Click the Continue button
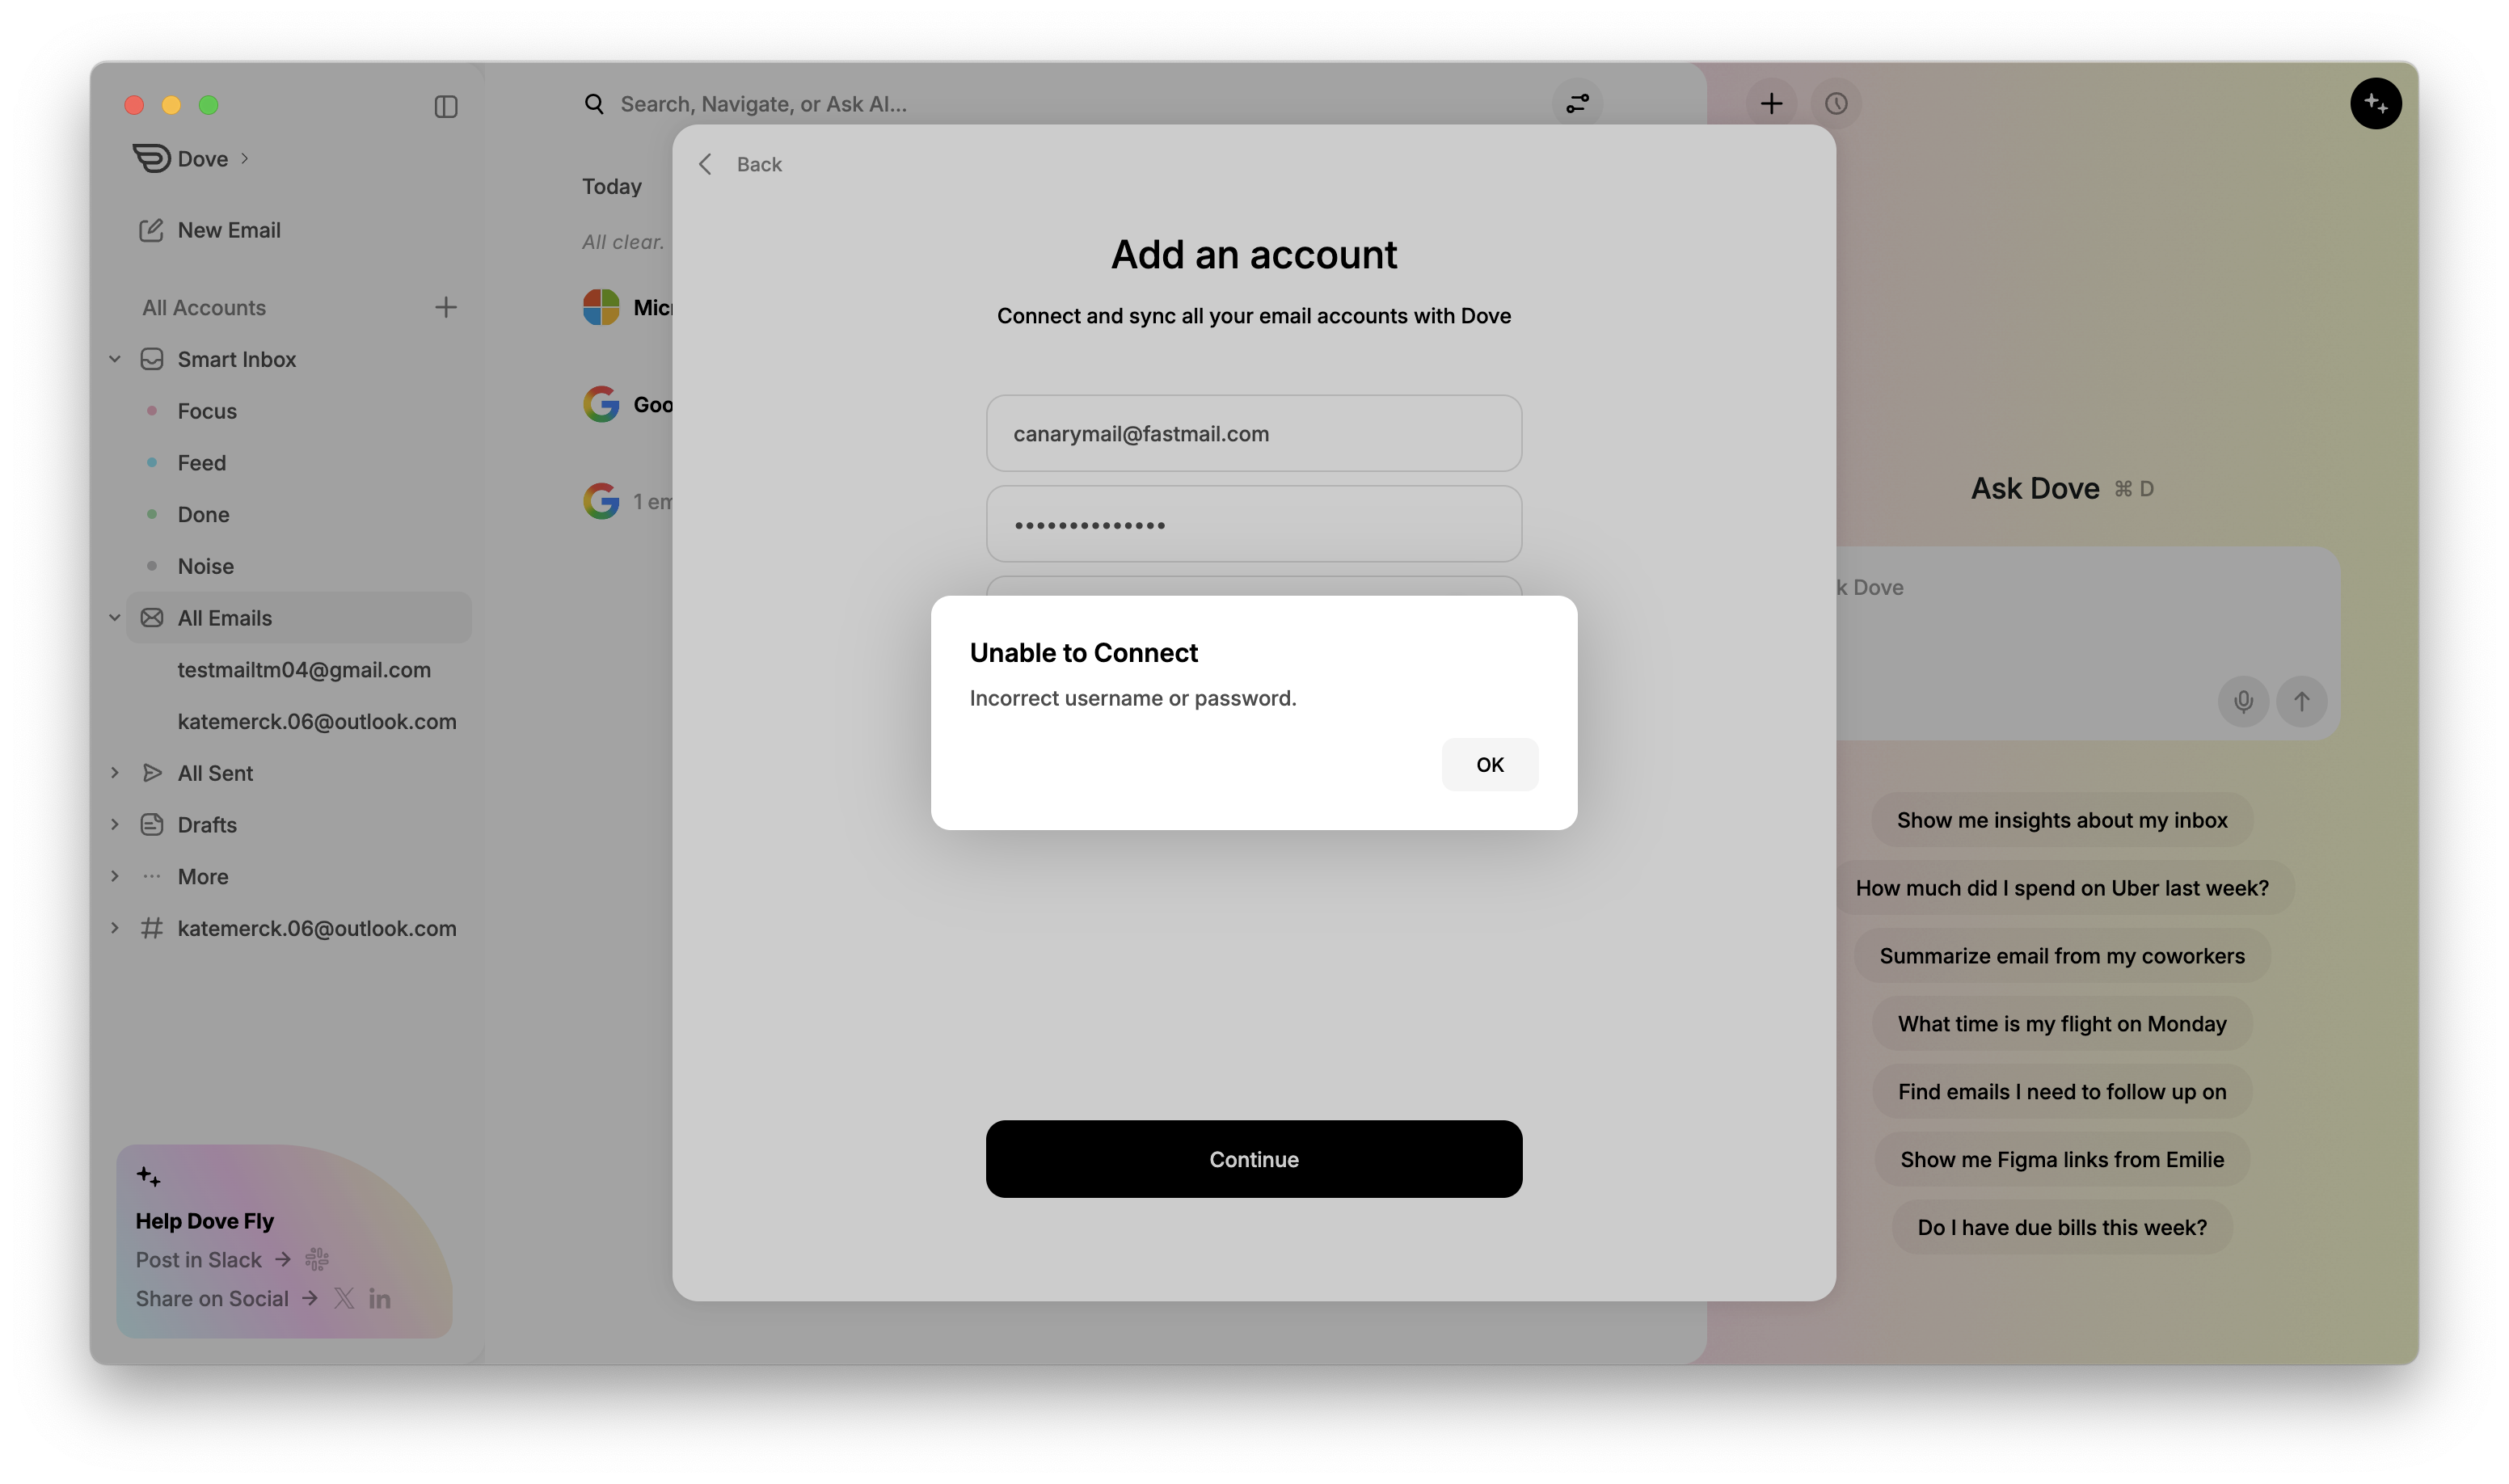This screenshot has height=1484, width=2509. (1253, 1159)
